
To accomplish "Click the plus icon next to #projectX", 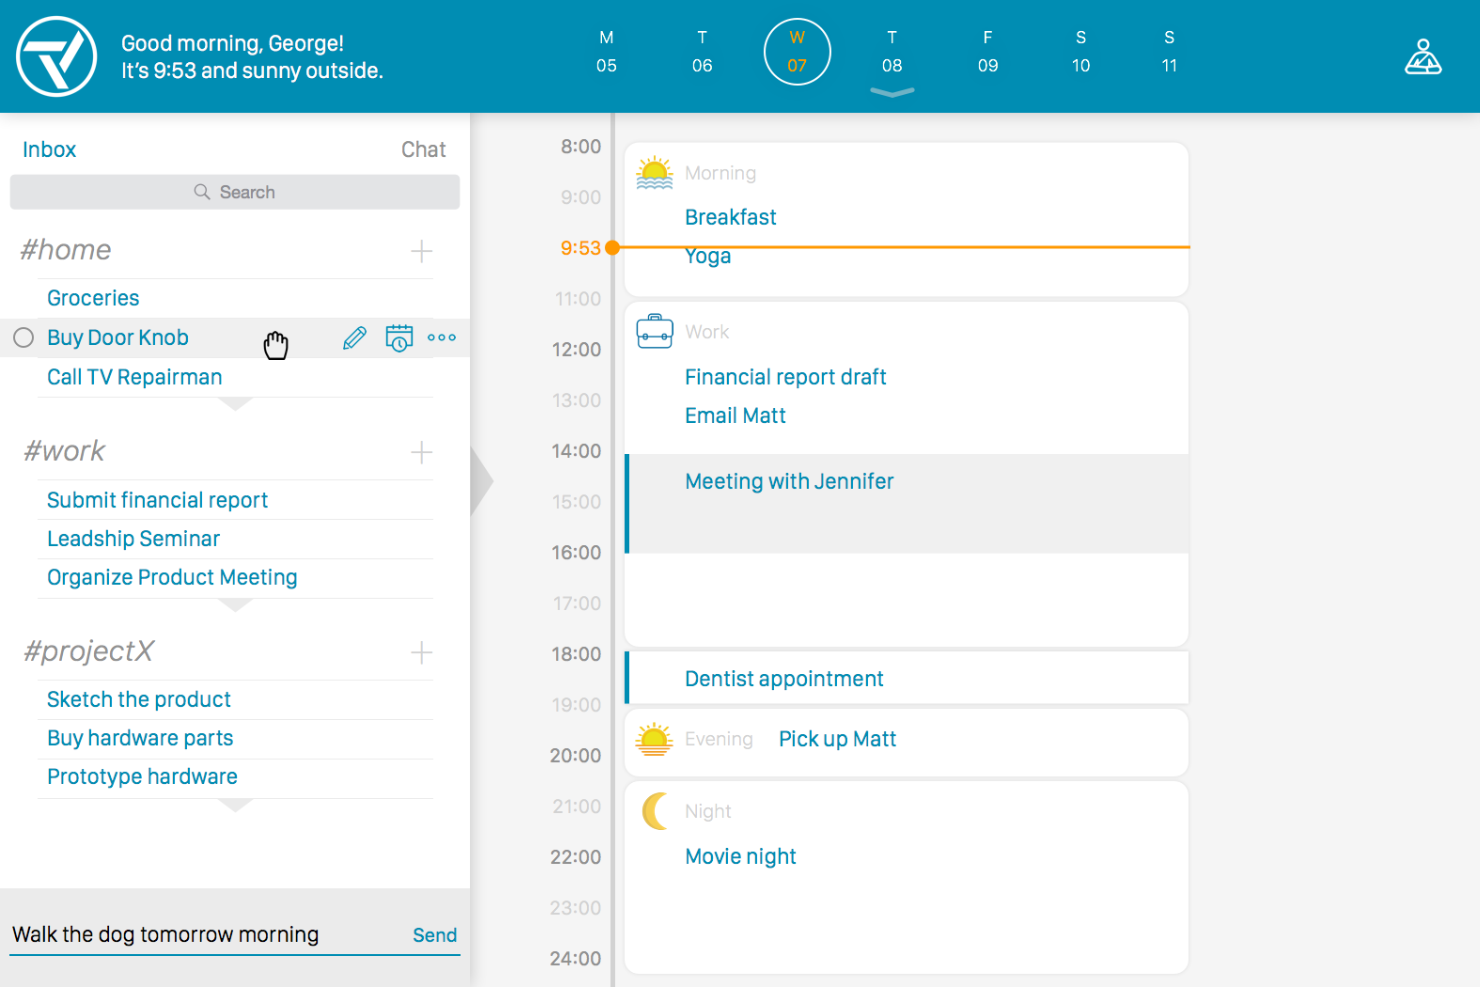I will click(x=422, y=653).
